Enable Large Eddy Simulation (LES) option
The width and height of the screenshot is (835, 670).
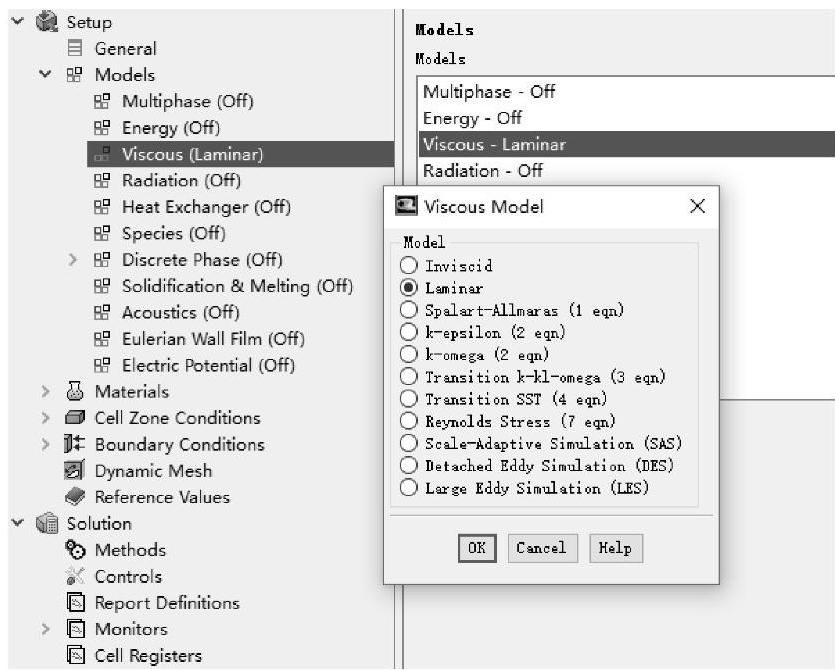[408, 488]
